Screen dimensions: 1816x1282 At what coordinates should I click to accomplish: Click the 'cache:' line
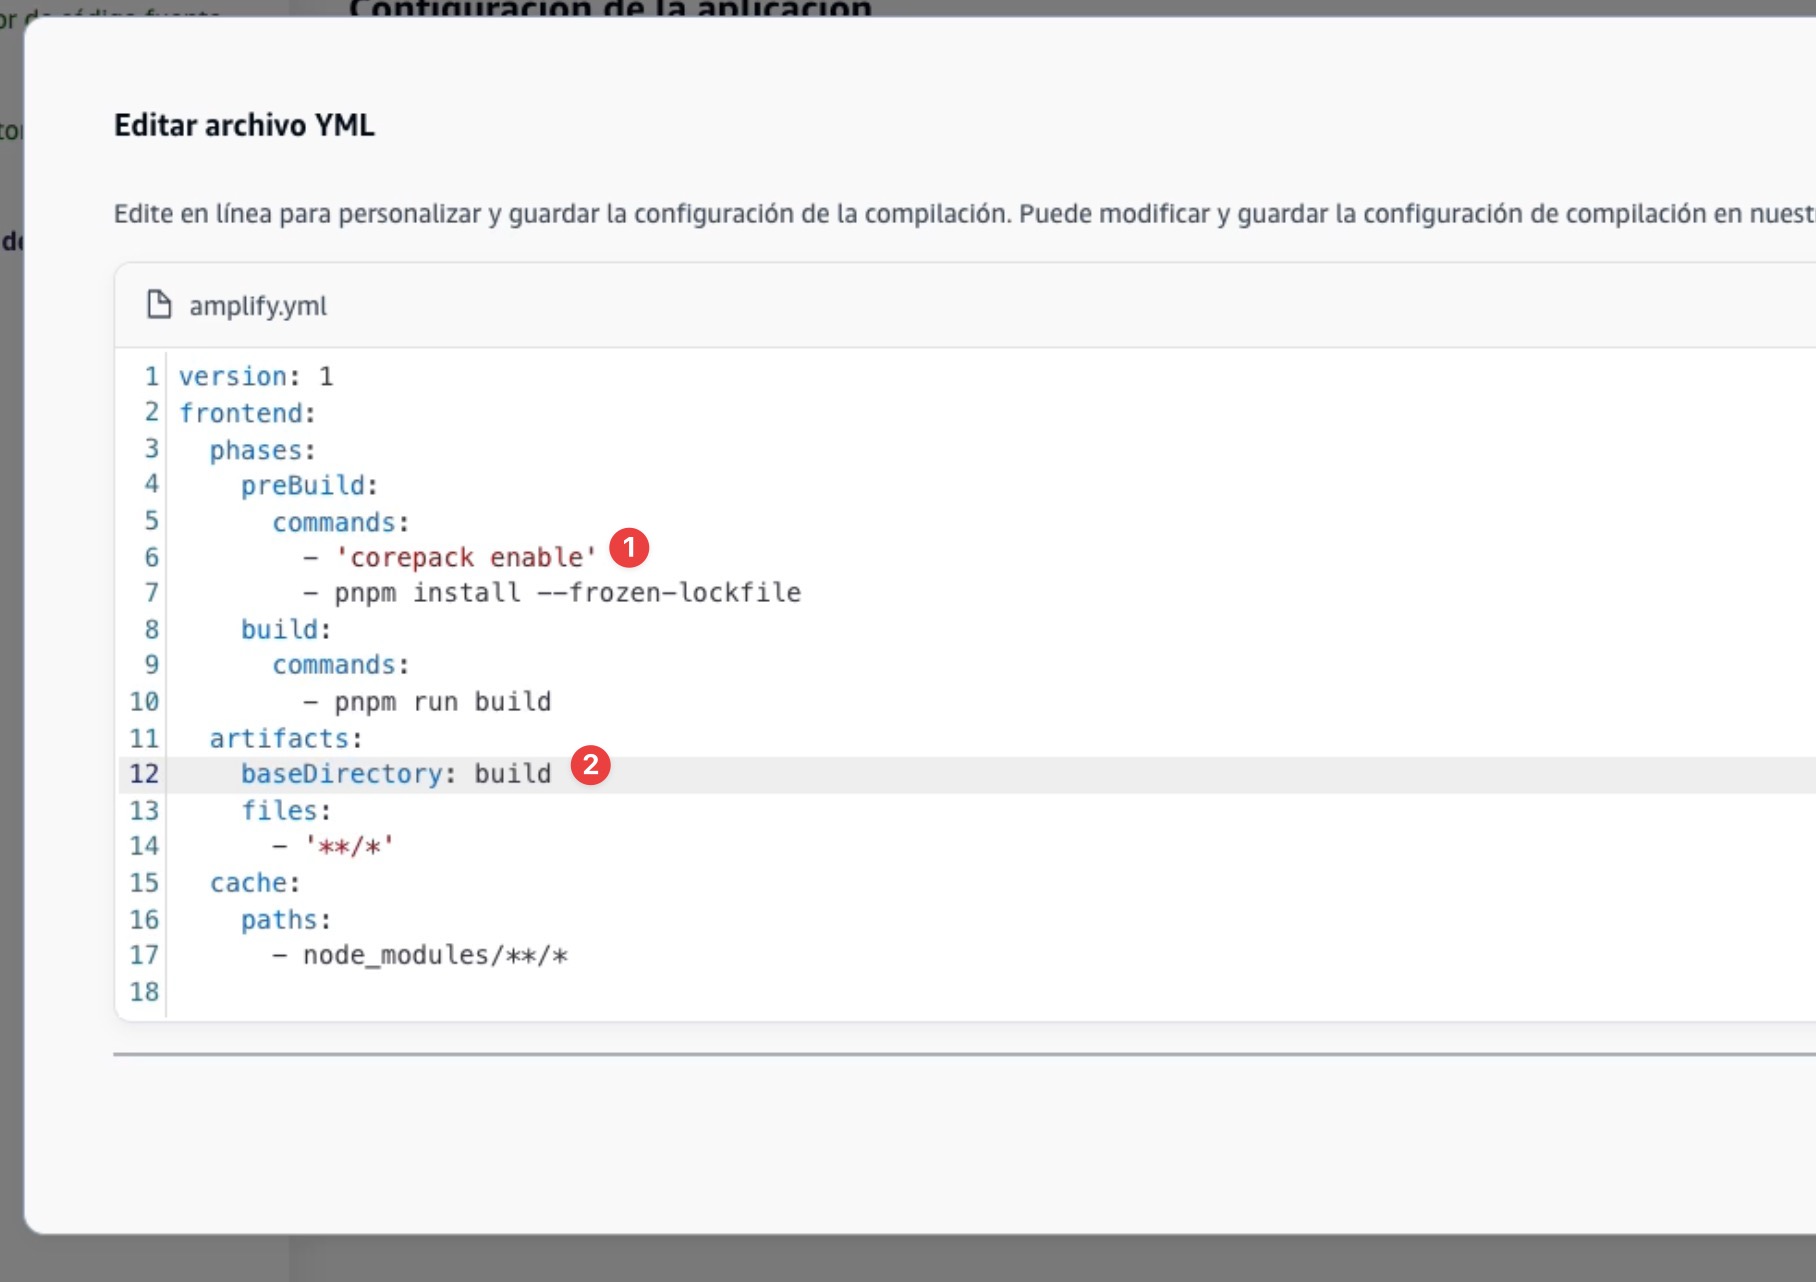pos(255,883)
